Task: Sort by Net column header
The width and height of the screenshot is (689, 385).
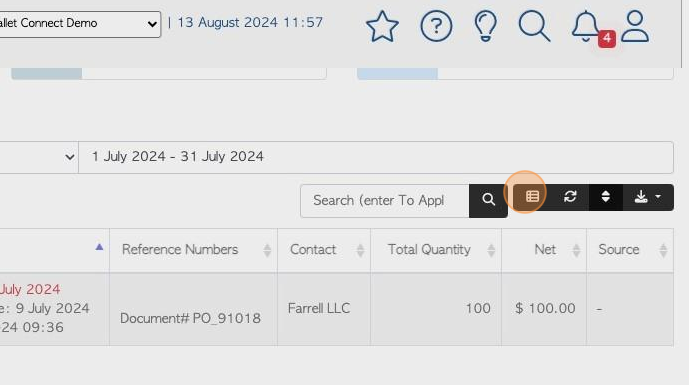Action: coord(544,250)
